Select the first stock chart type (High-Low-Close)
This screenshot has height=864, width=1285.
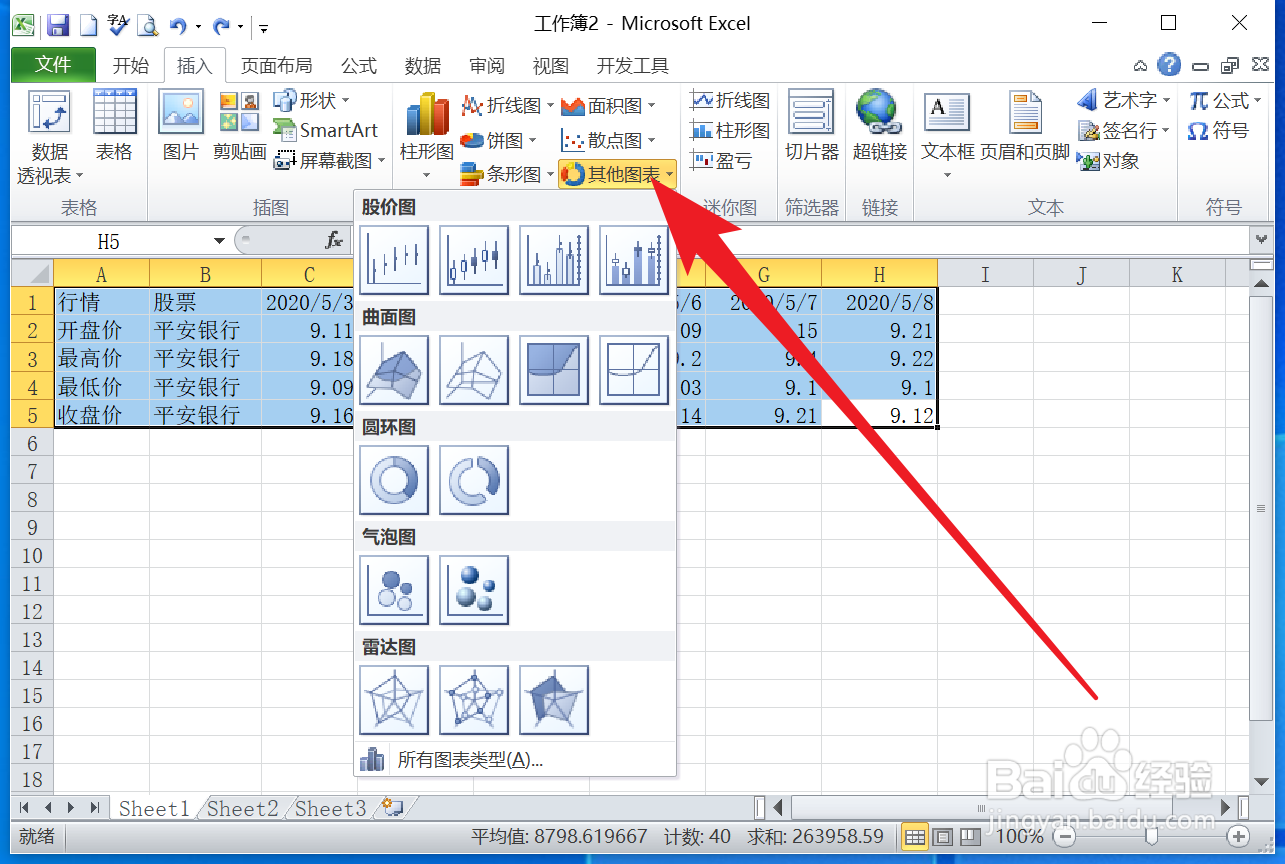[394, 260]
